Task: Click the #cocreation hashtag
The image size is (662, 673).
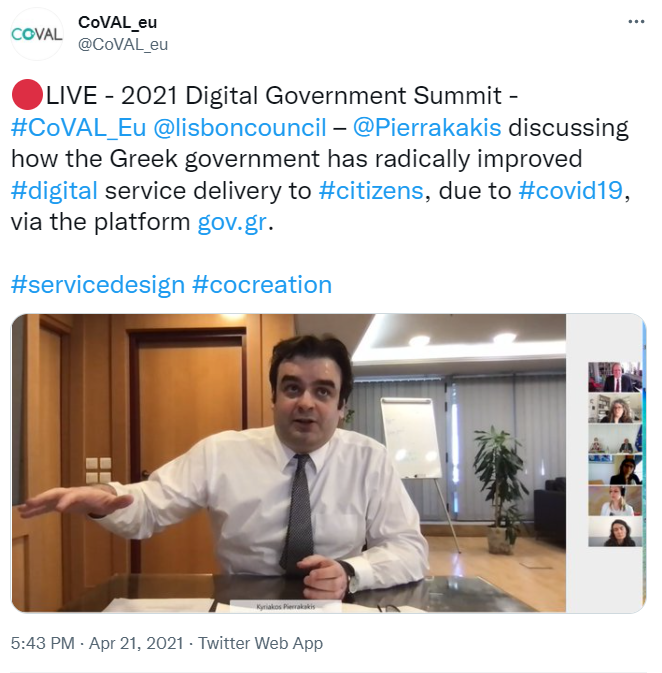Action: click(262, 285)
